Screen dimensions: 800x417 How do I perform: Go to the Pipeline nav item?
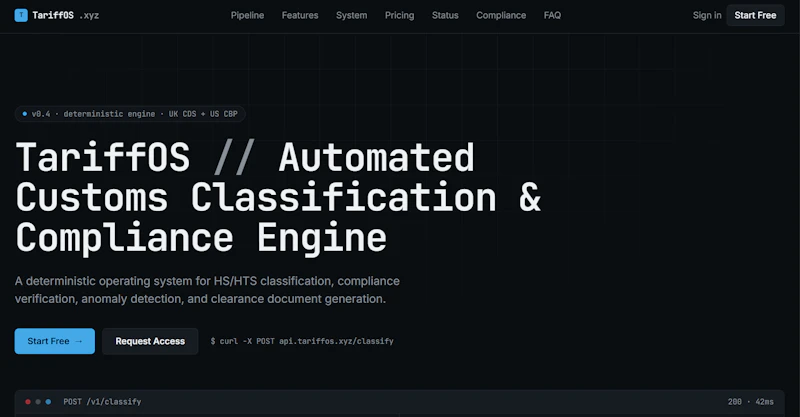[x=247, y=15]
